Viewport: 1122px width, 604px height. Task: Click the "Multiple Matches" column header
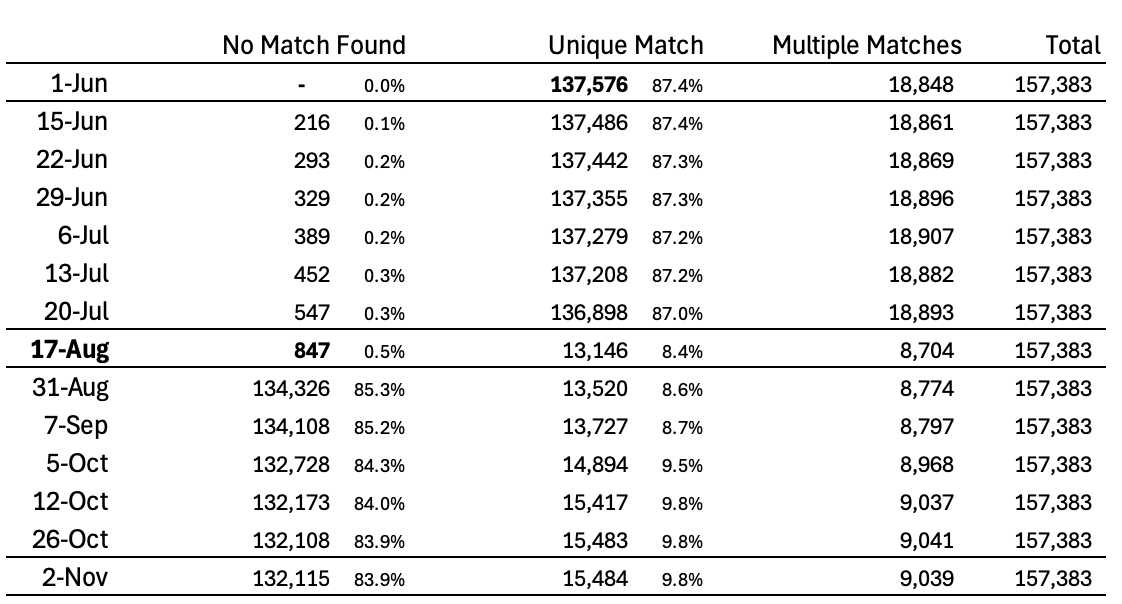[867, 45]
